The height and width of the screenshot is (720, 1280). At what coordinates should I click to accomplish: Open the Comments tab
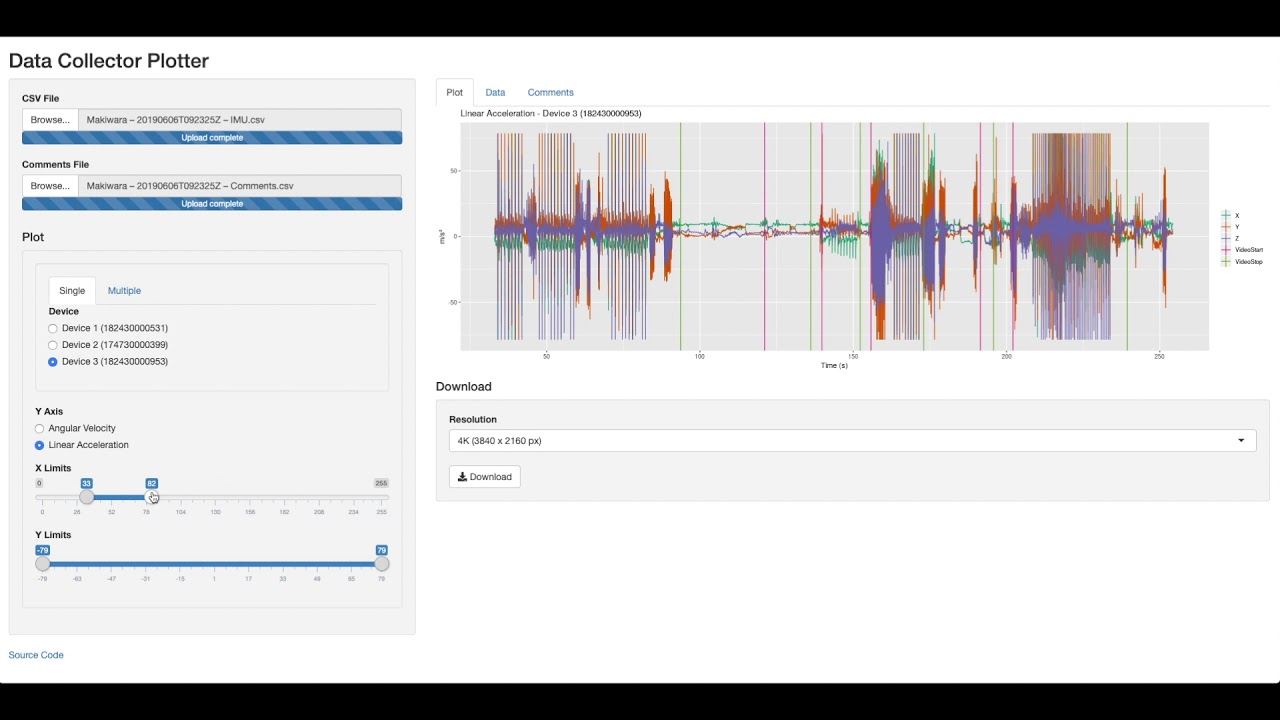click(551, 92)
